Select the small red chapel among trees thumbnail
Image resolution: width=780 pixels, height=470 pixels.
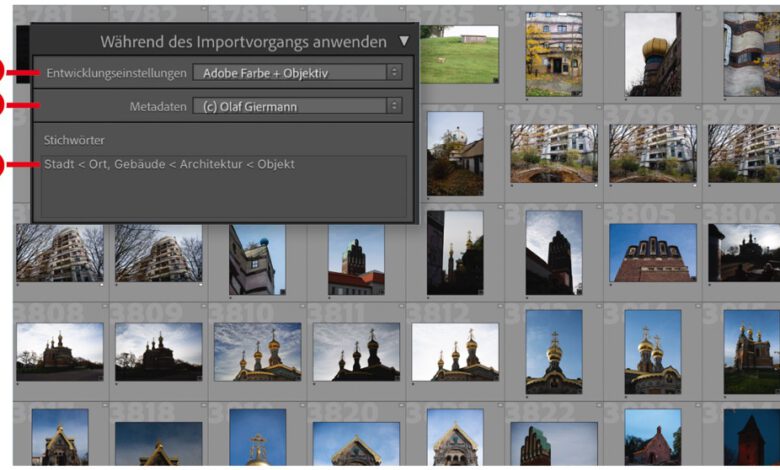click(x=652, y=438)
